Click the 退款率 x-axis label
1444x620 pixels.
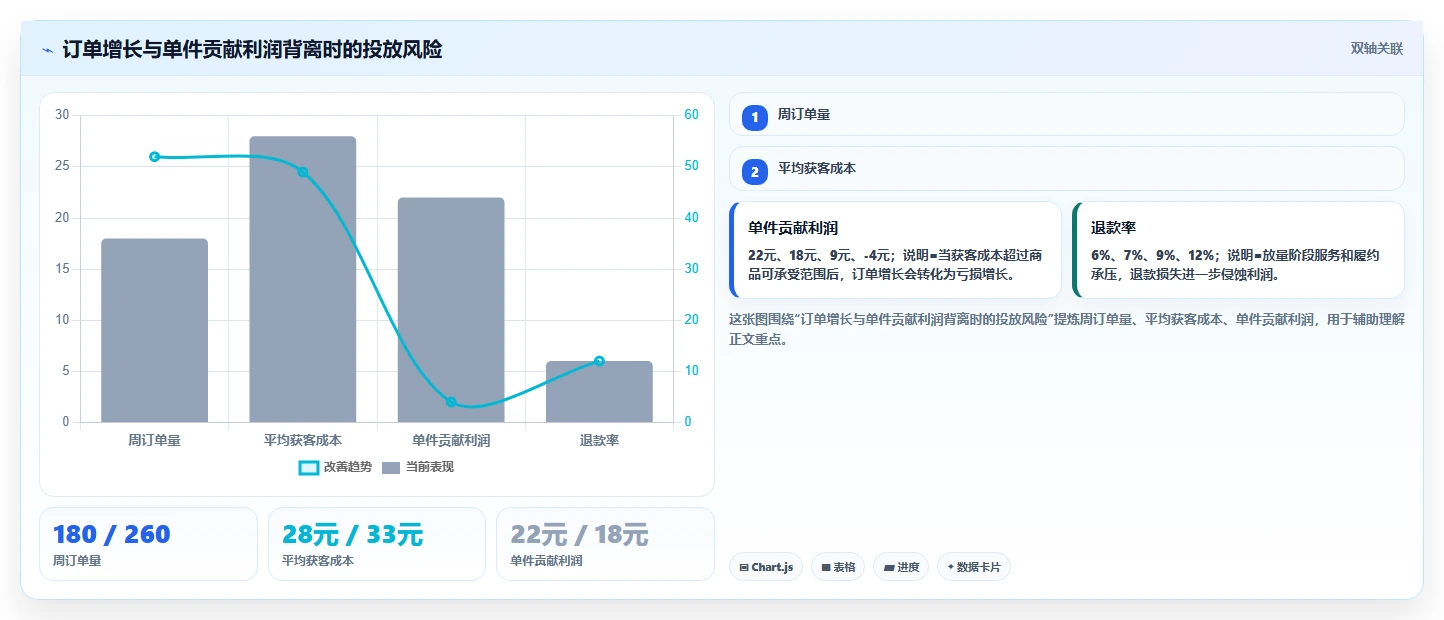599,440
